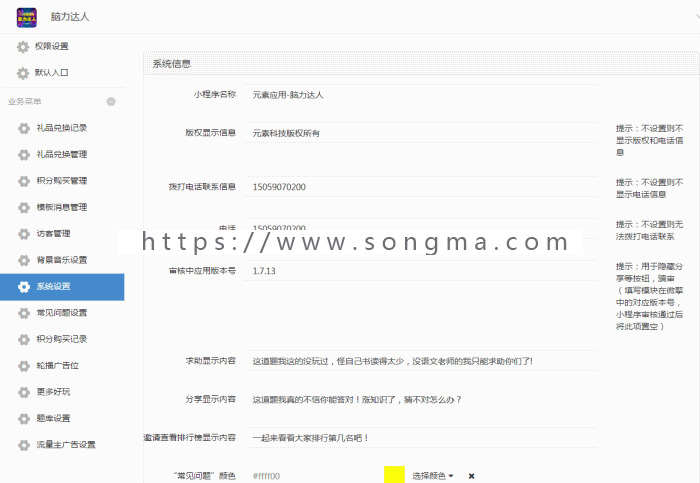Click the #ffff00 color code field

(x=314, y=476)
